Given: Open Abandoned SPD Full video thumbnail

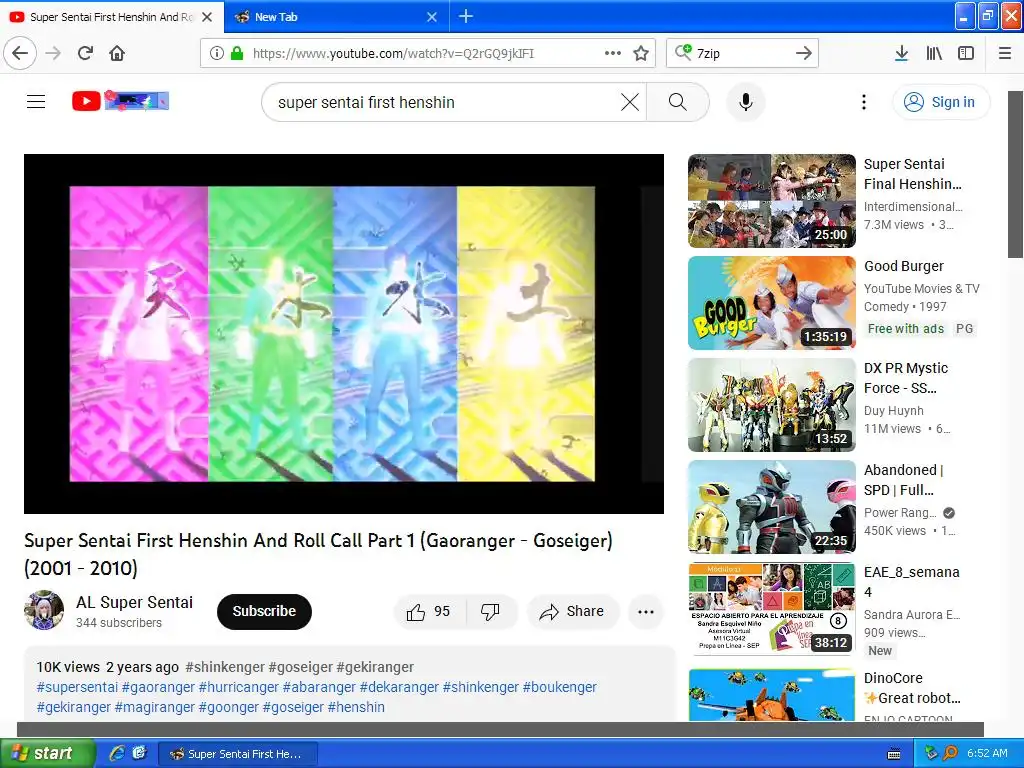Looking at the screenshot, I should (772, 507).
